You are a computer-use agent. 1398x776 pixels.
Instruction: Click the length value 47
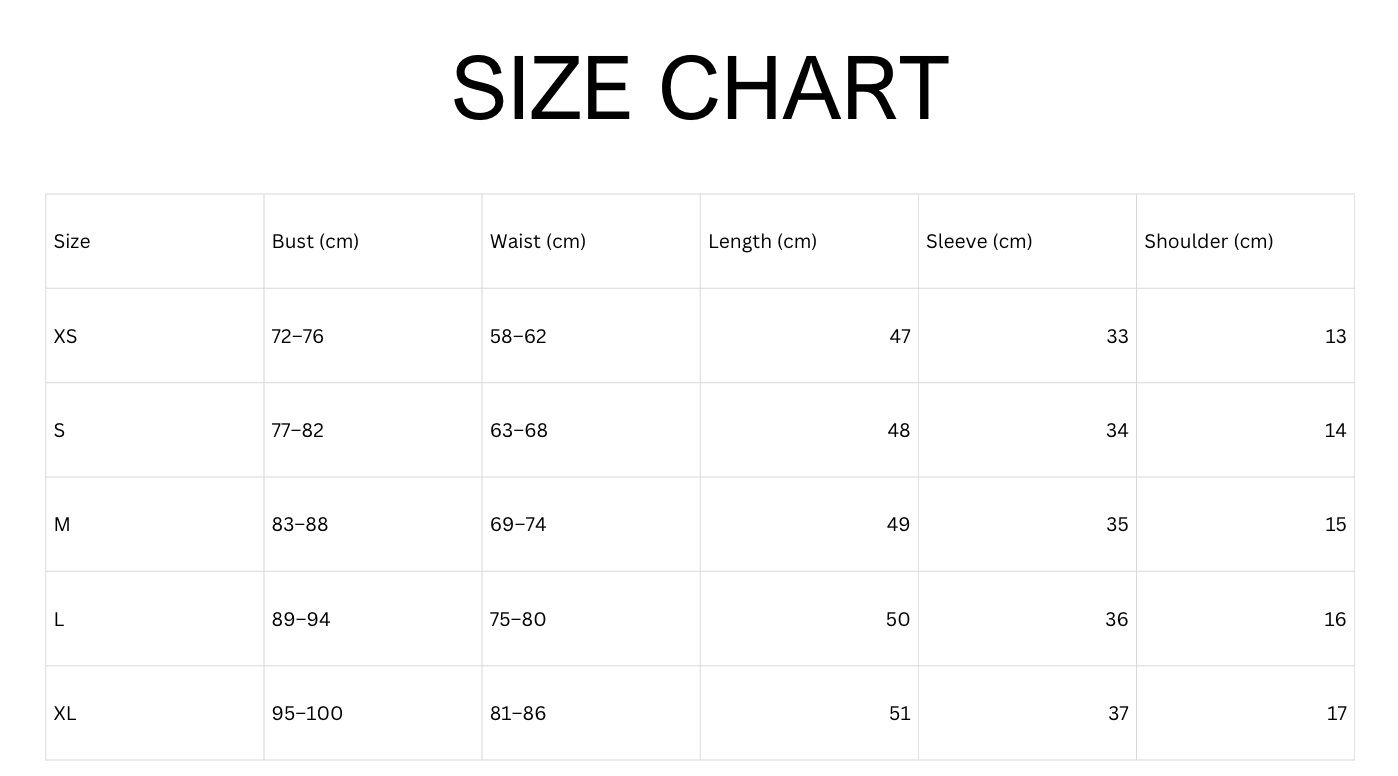coord(900,336)
